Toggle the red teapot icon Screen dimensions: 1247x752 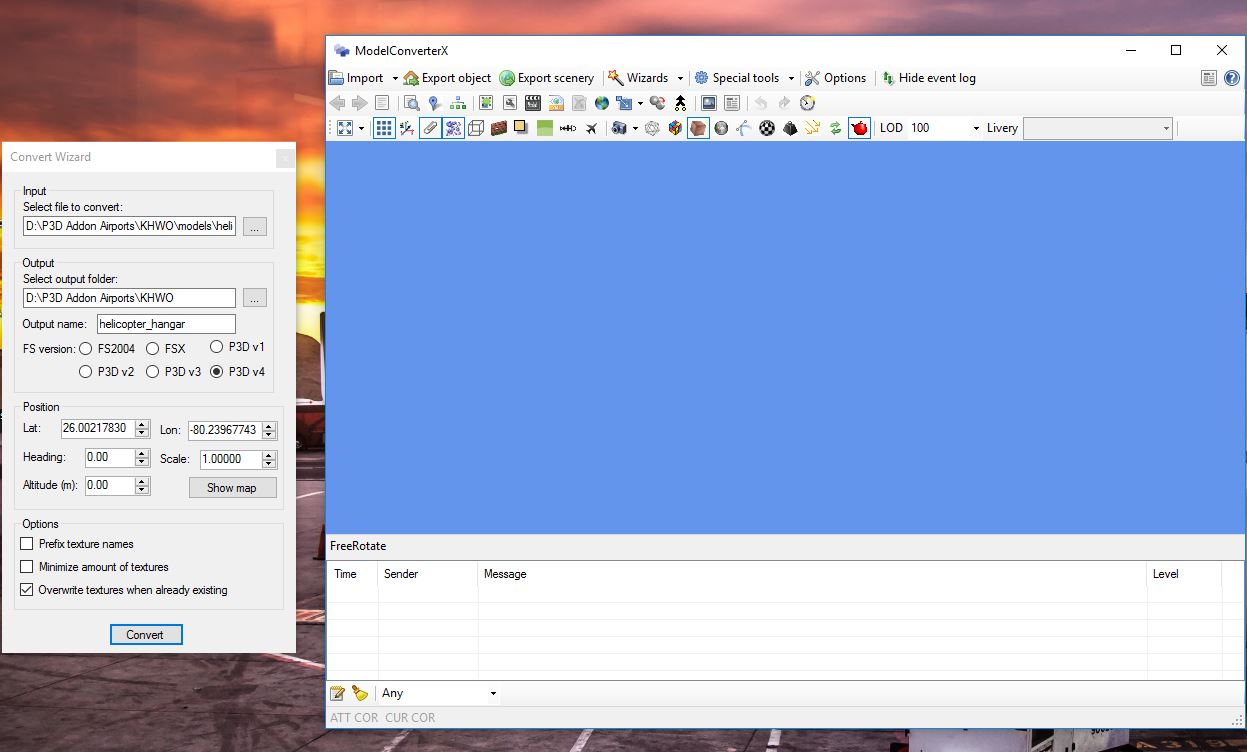click(x=859, y=128)
